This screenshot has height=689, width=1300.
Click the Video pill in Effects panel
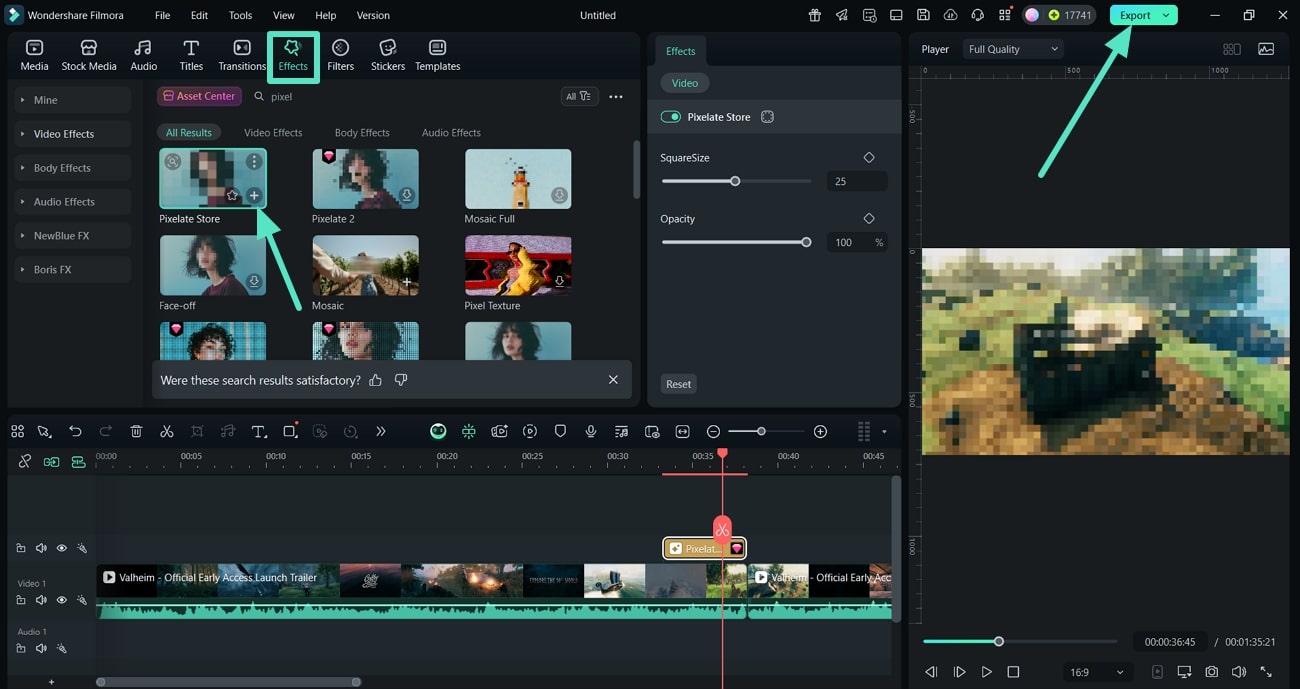click(x=685, y=83)
